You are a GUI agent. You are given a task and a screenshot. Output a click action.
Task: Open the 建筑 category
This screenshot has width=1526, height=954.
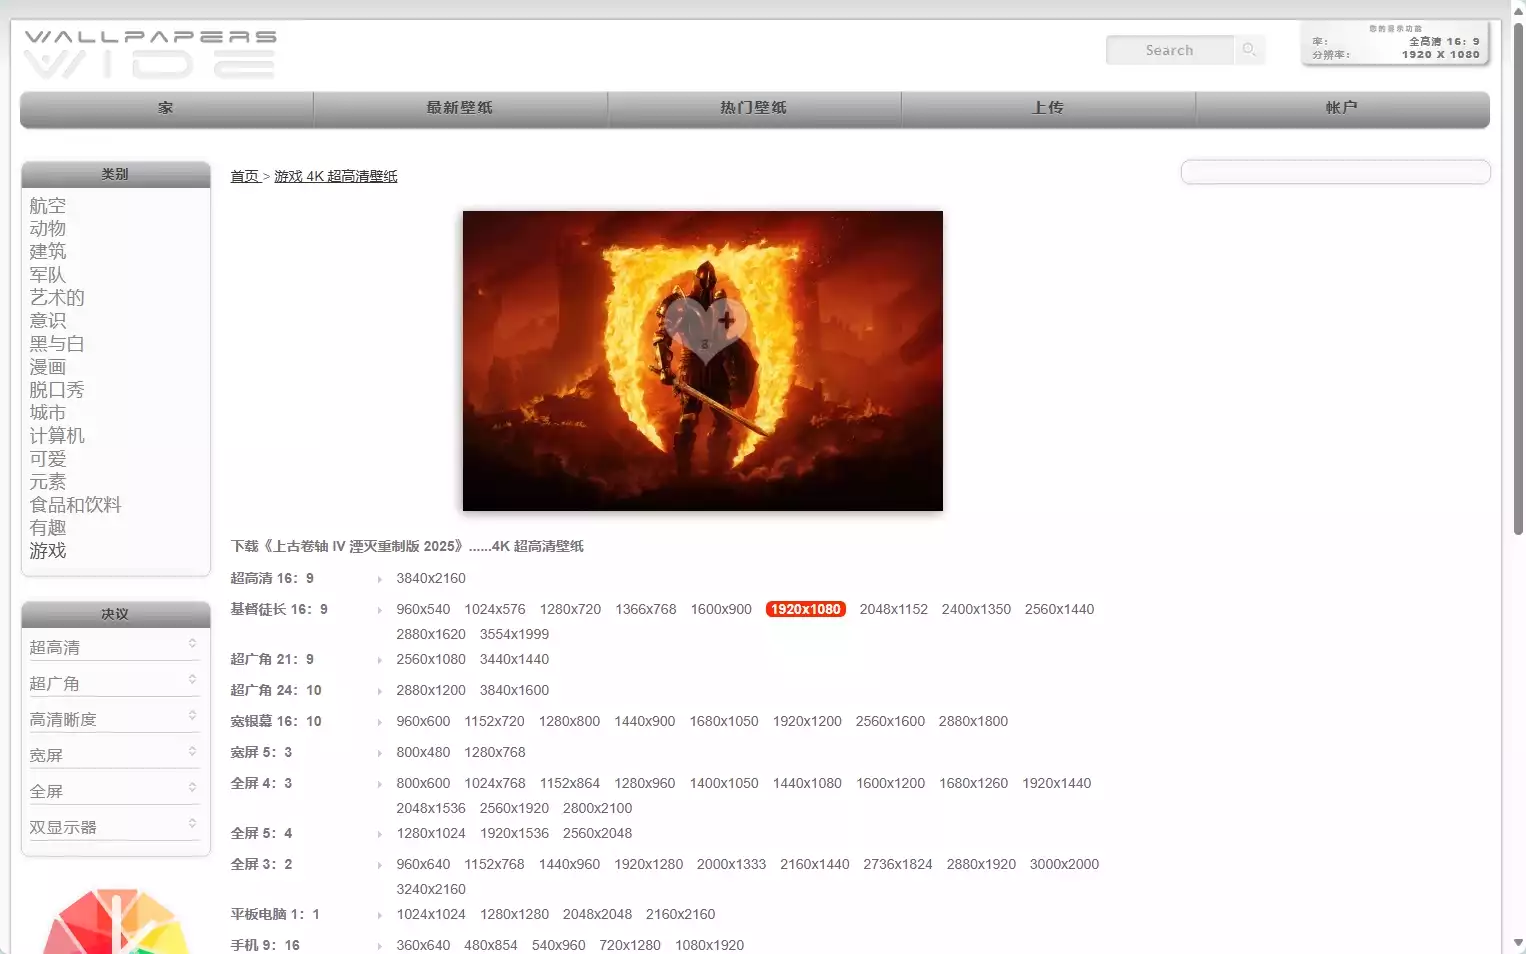point(48,251)
